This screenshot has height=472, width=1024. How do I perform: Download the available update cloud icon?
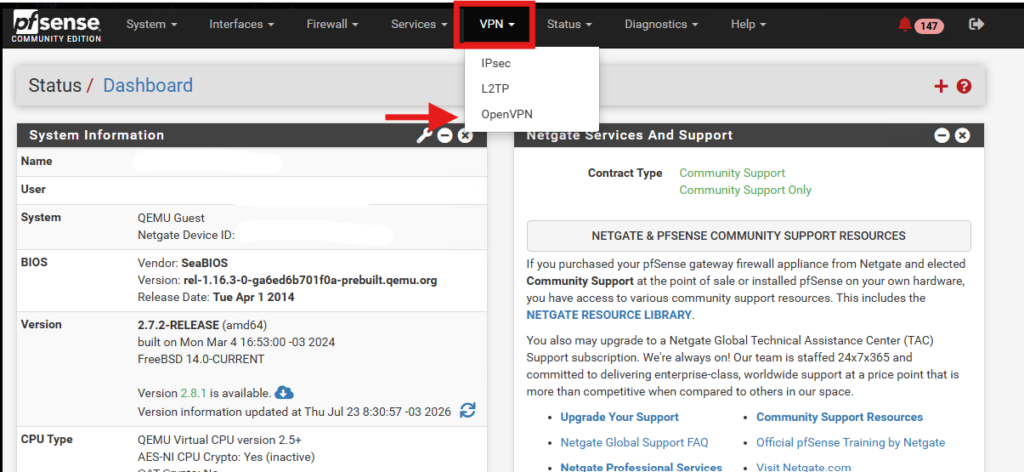click(x=285, y=392)
